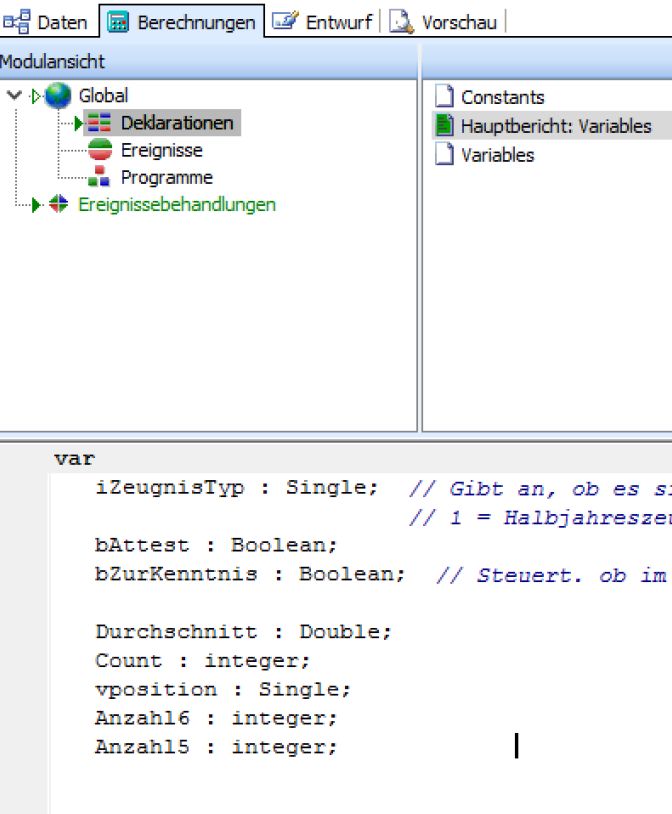This screenshot has width=672, height=814.
Task: Place cursor on the Durchschnitt : Double line
Action: [x=243, y=632]
